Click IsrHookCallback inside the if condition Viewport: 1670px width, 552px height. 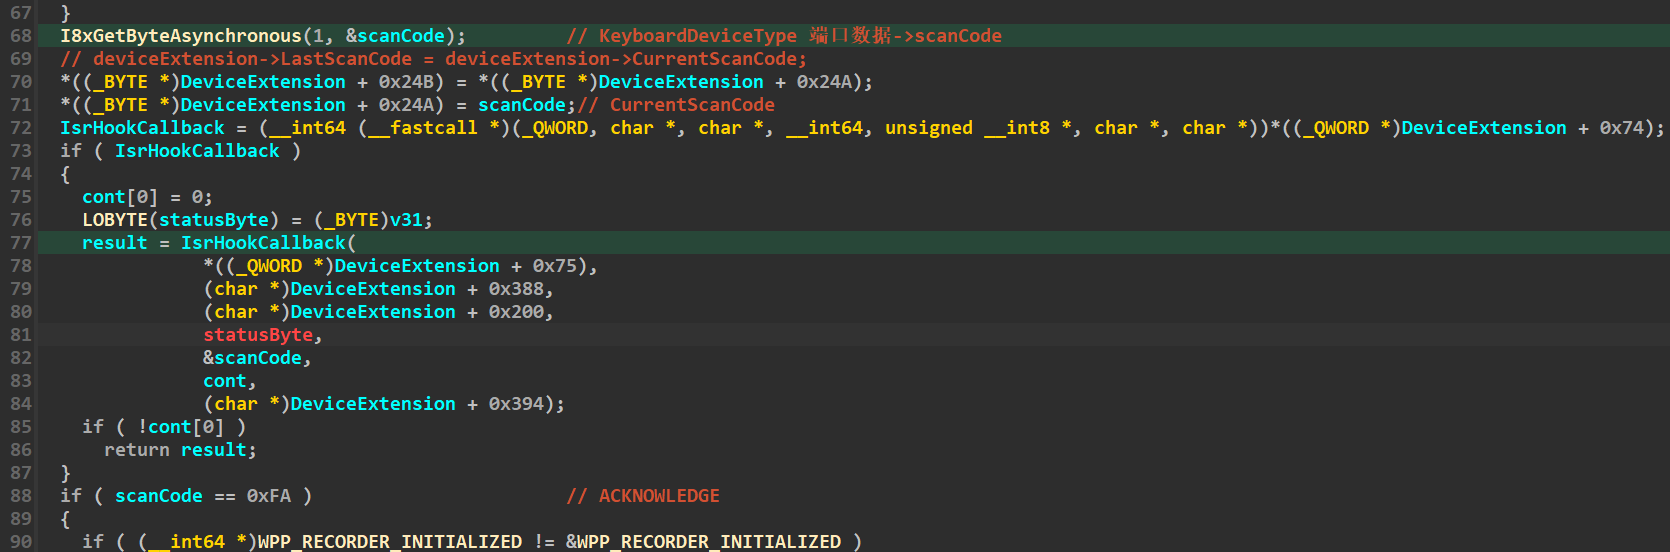(x=197, y=151)
